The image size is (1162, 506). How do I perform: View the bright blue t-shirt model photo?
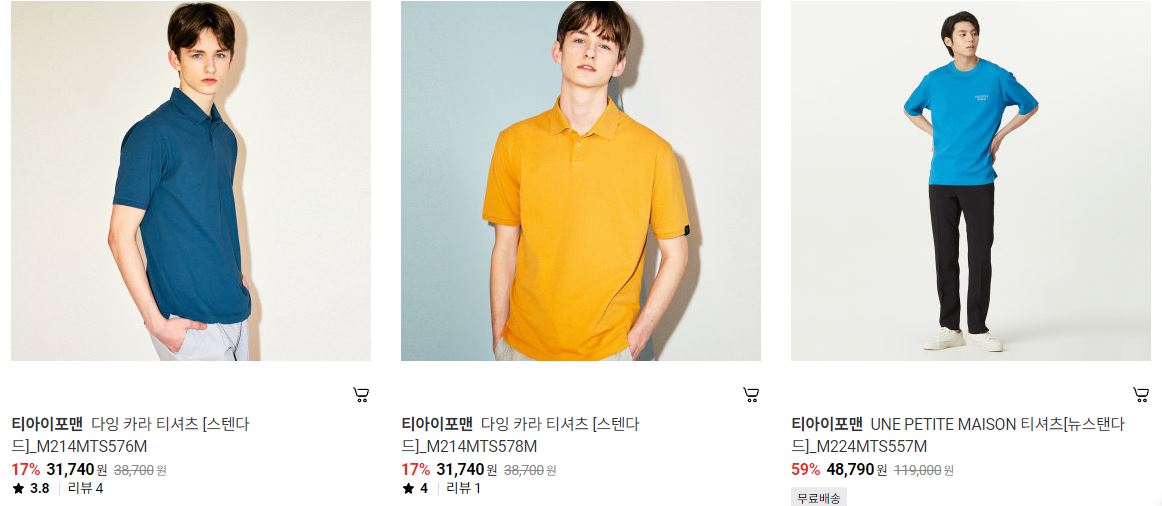(x=971, y=181)
